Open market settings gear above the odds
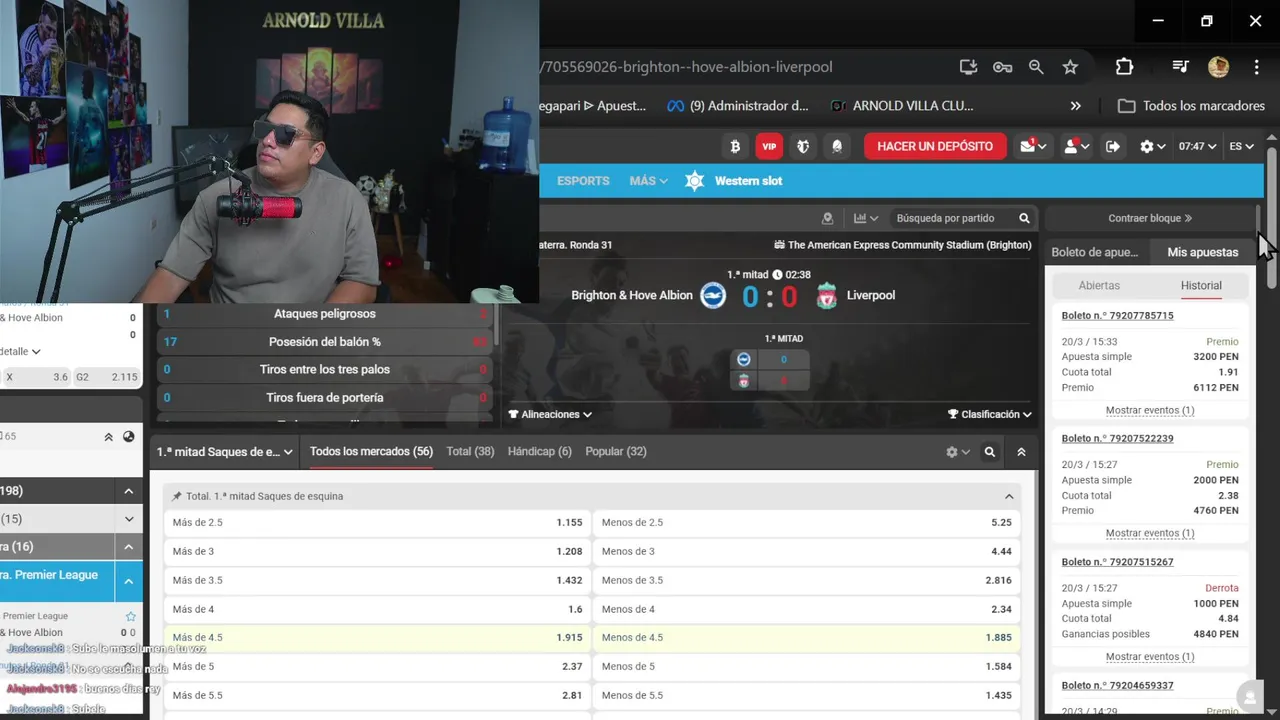 coord(958,452)
